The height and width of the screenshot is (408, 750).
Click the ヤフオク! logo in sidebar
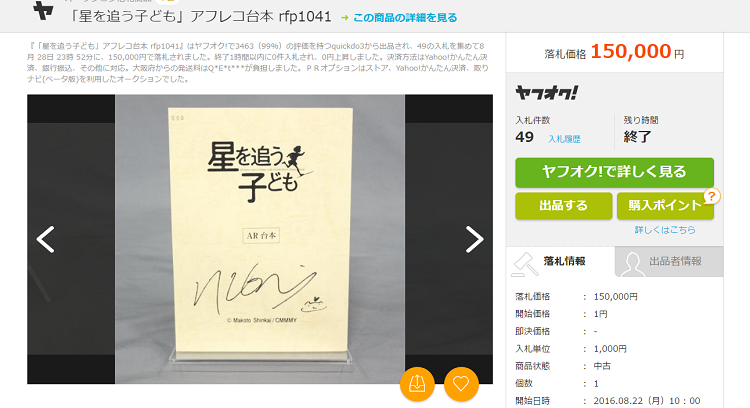[x=546, y=93]
